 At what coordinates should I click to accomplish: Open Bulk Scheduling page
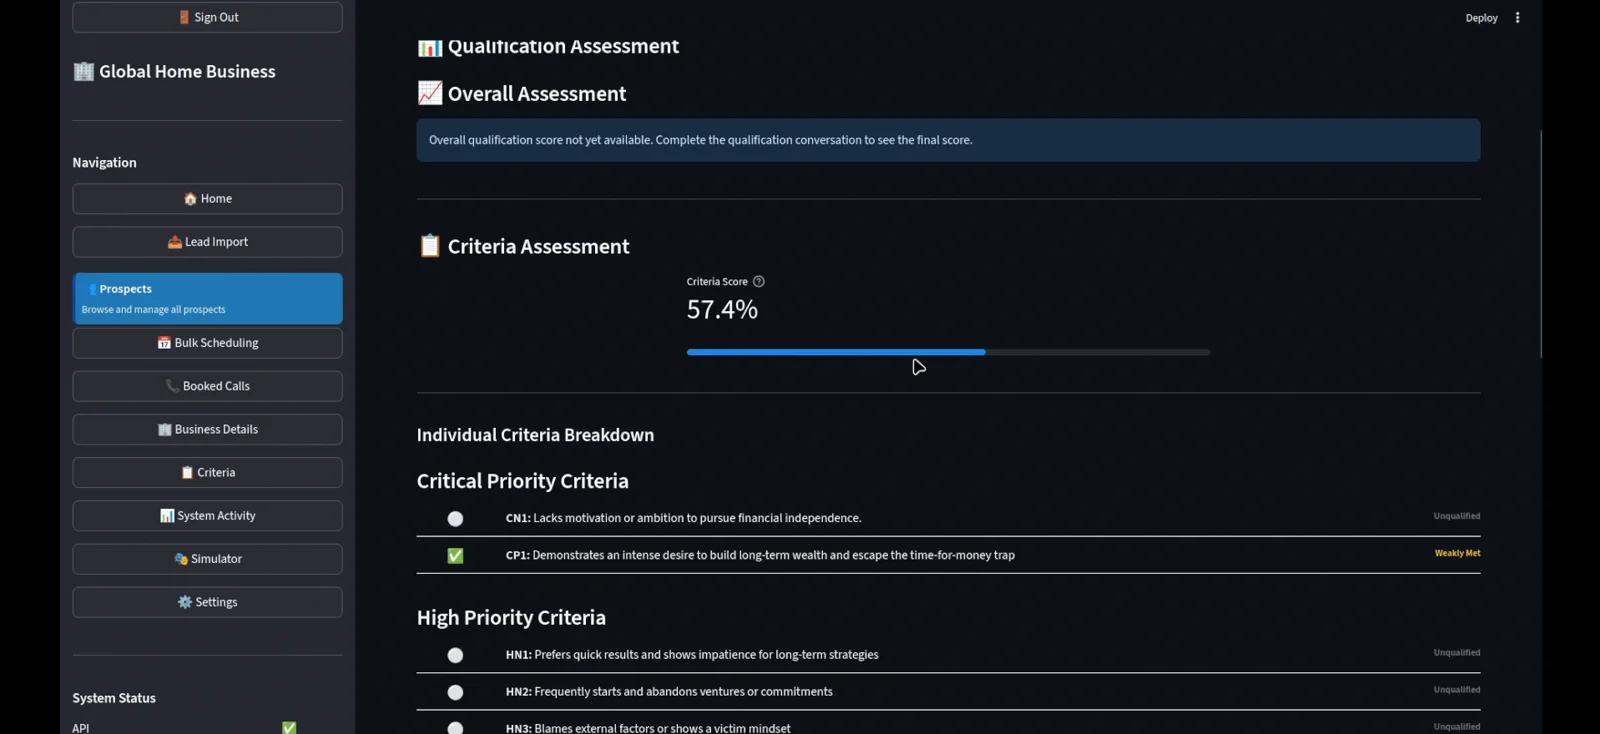(x=207, y=343)
